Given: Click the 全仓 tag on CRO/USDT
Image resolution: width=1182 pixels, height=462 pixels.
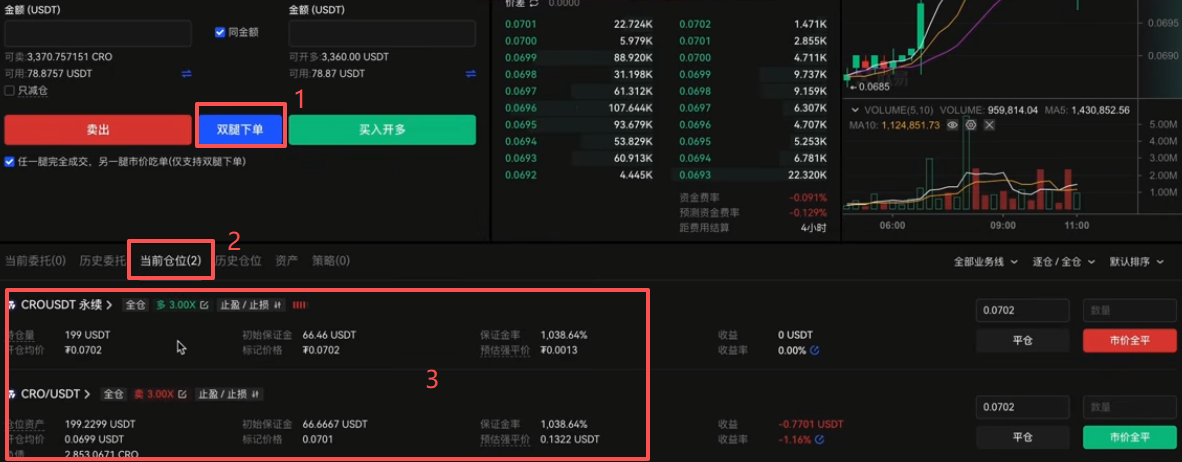Looking at the screenshot, I should [114, 394].
